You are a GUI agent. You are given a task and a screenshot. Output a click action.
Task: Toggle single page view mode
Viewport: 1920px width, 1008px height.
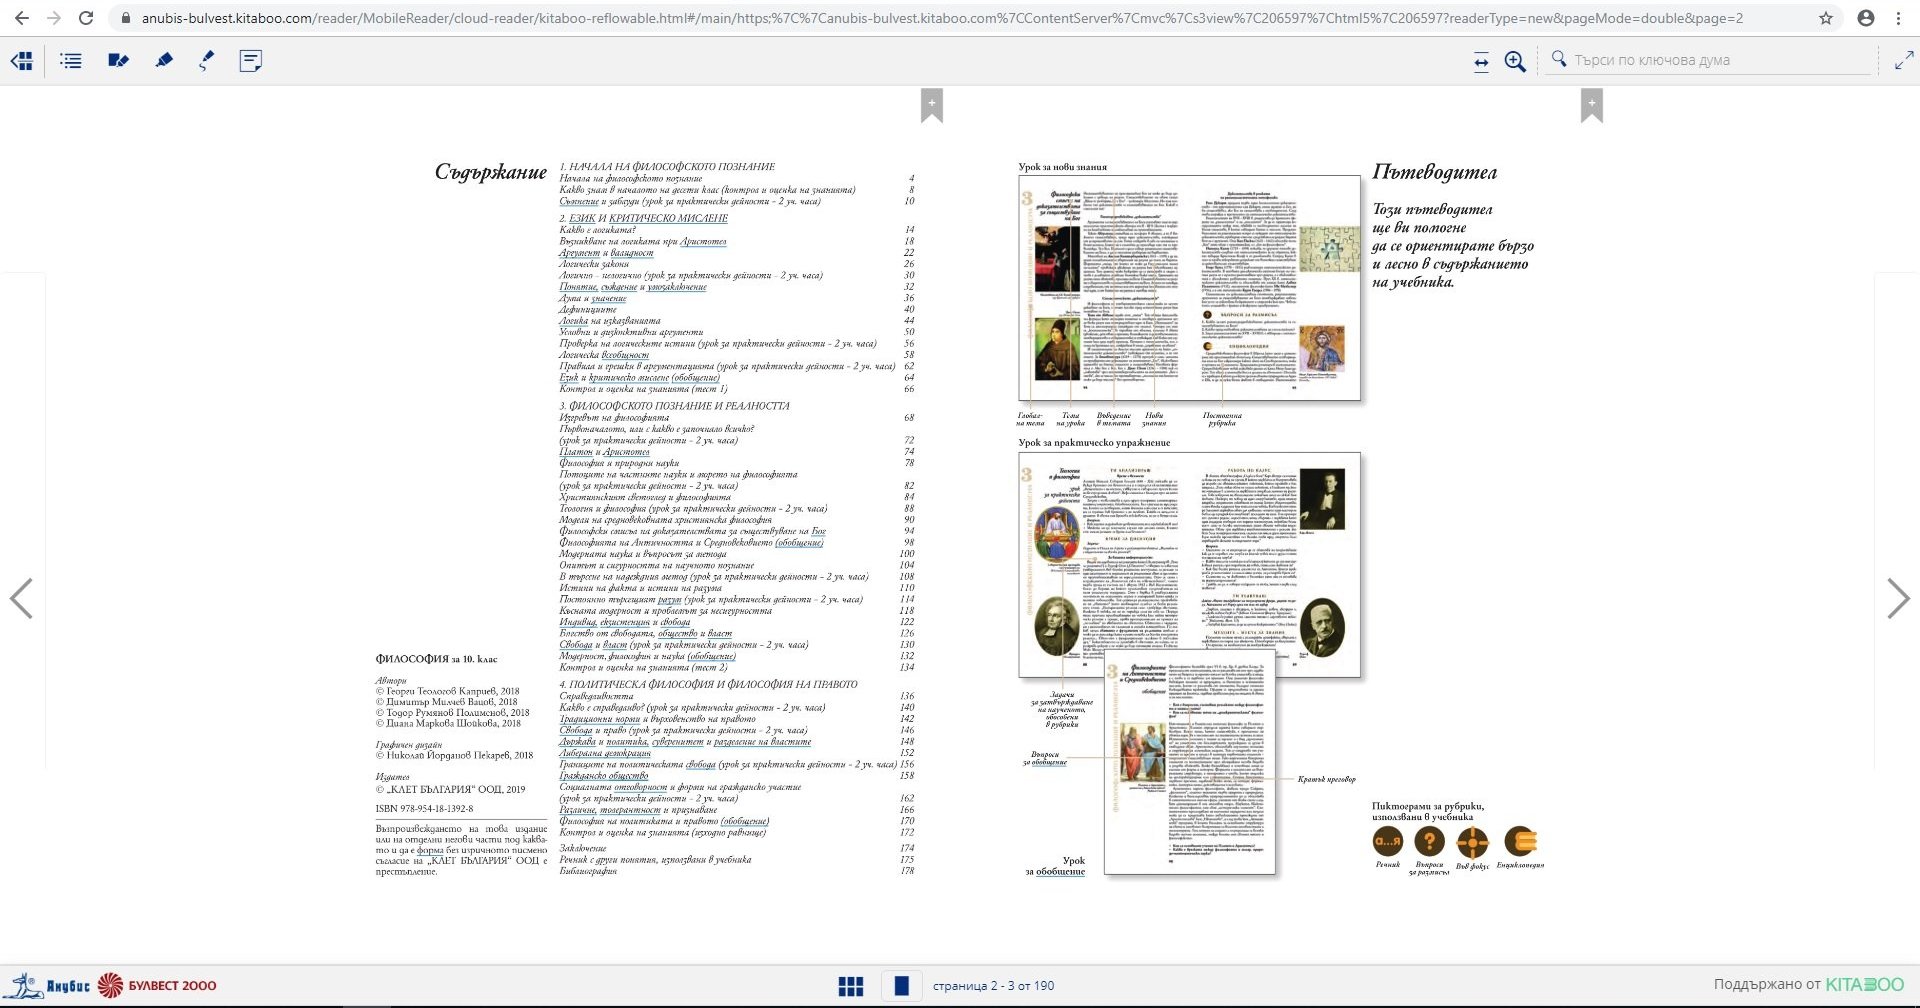click(x=901, y=986)
